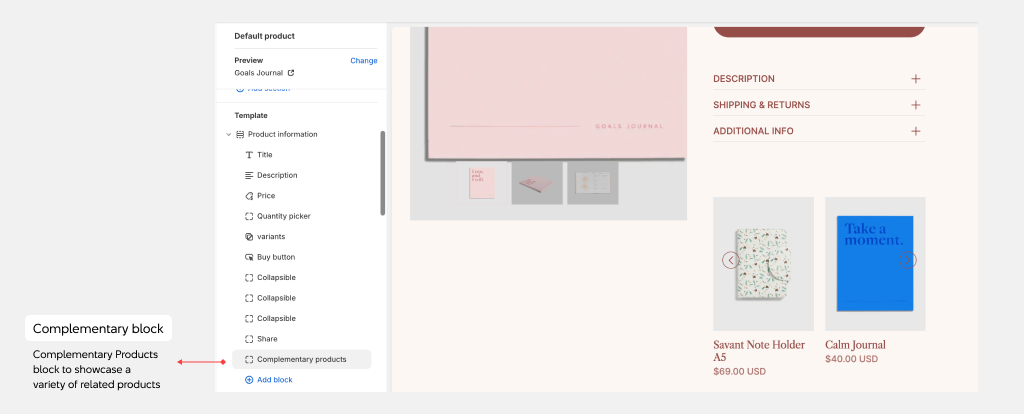Click the Change preview link
1024x414 pixels.
(363, 61)
